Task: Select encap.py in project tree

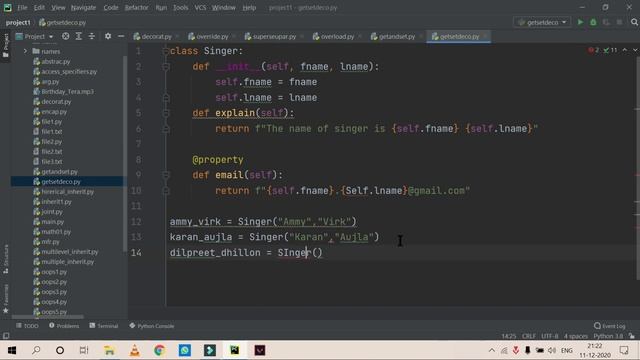Action: 54,111
